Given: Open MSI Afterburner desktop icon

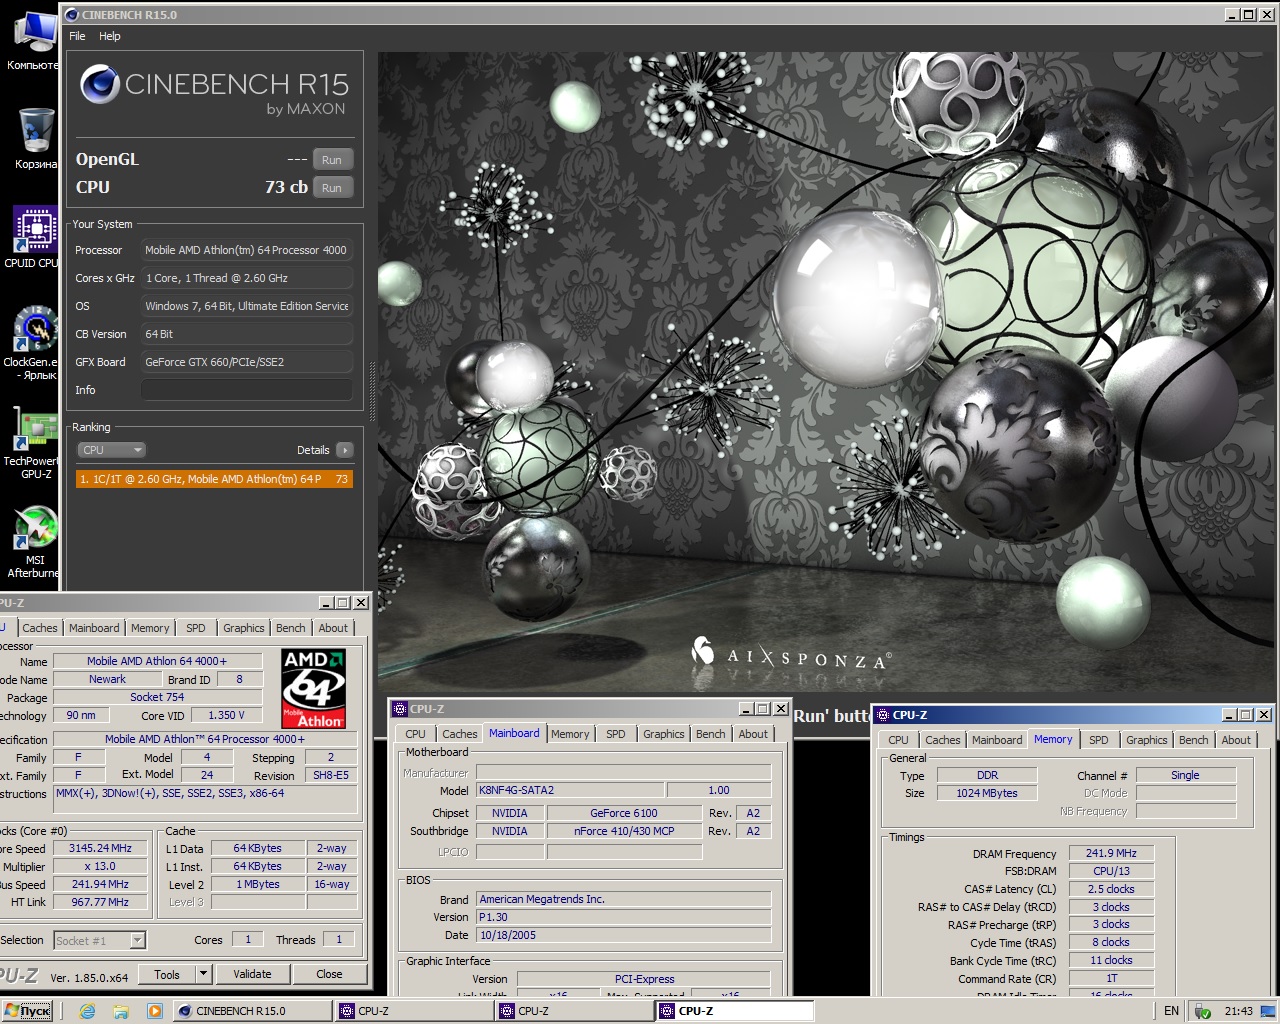Looking at the screenshot, I should [x=34, y=543].
